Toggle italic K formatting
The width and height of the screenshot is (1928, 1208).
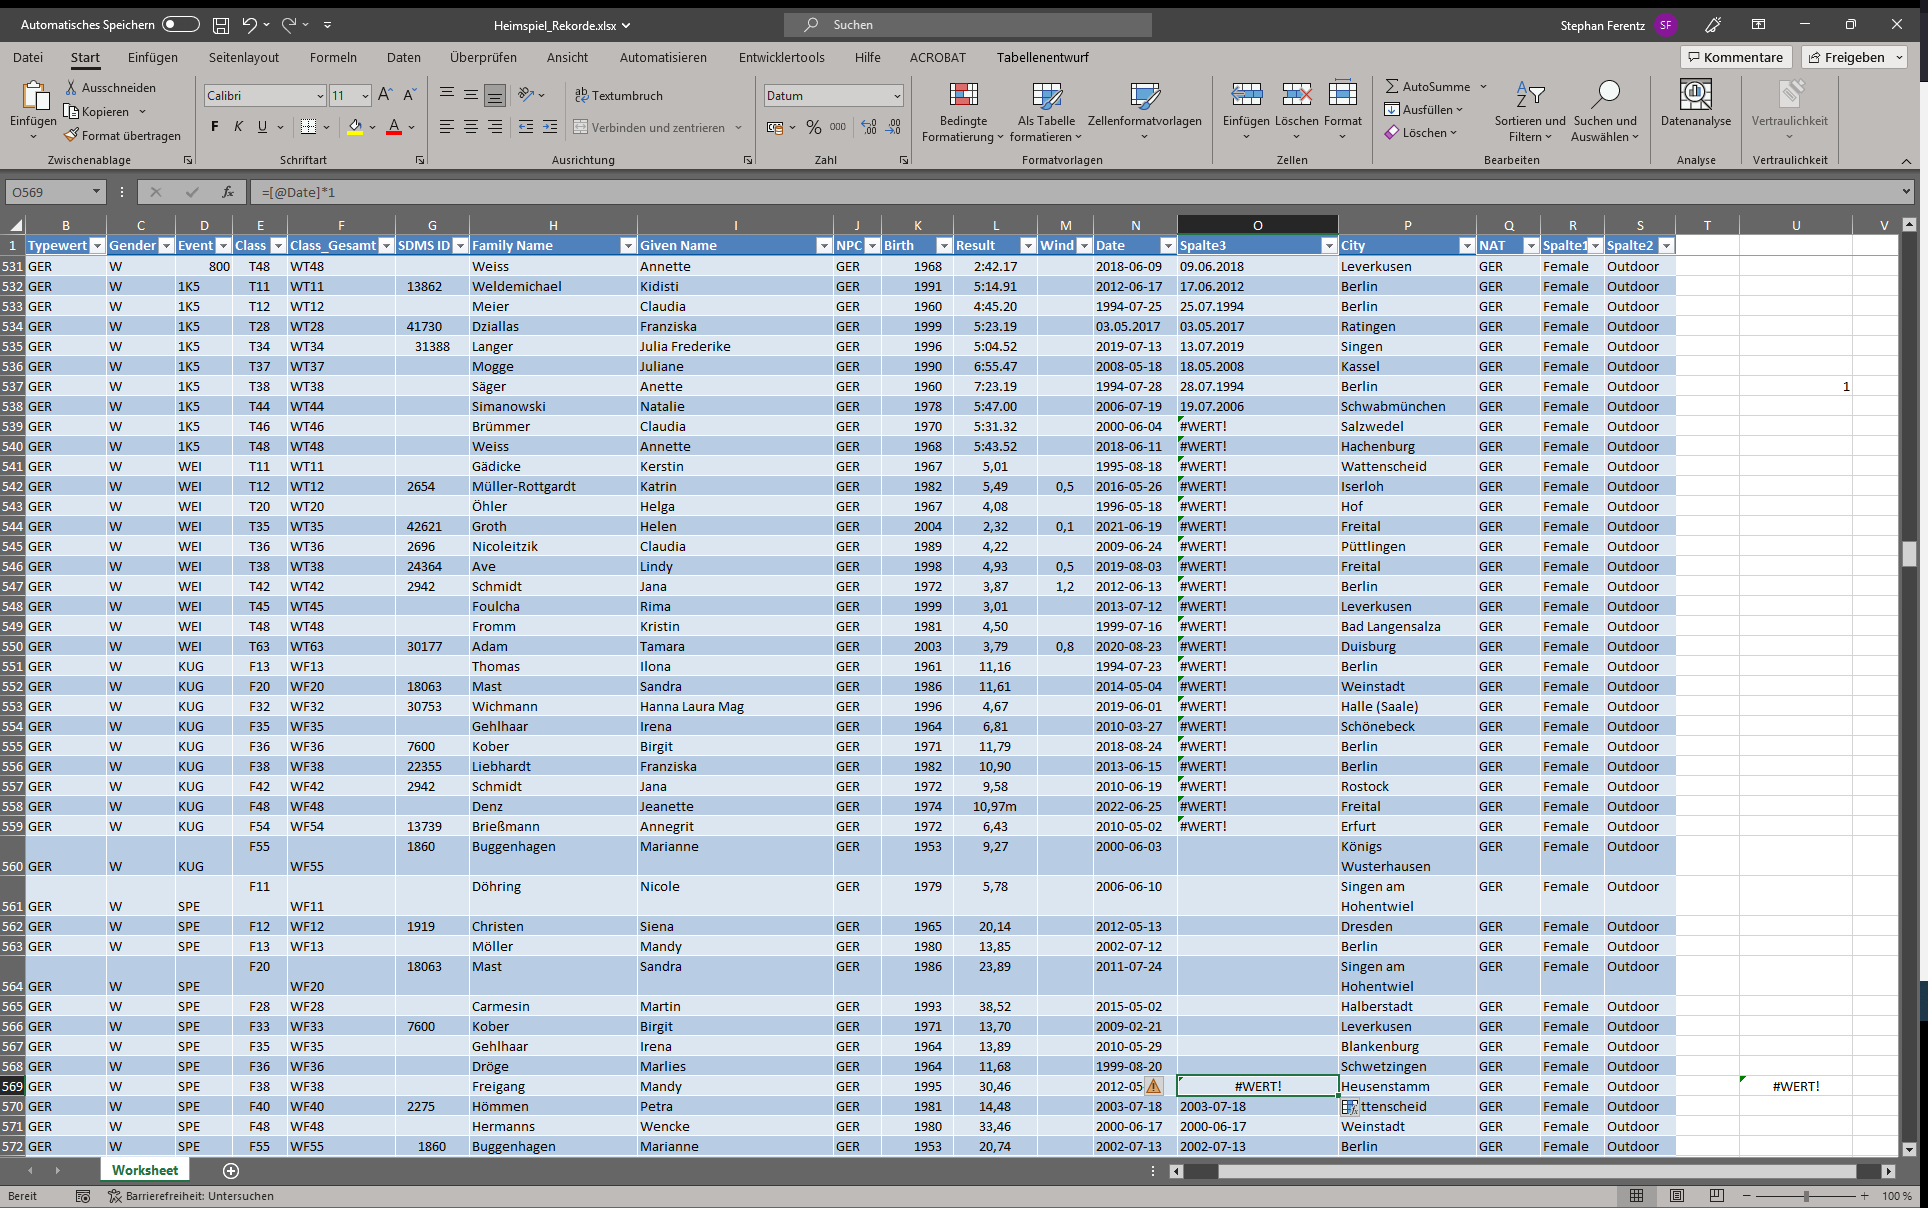[238, 127]
